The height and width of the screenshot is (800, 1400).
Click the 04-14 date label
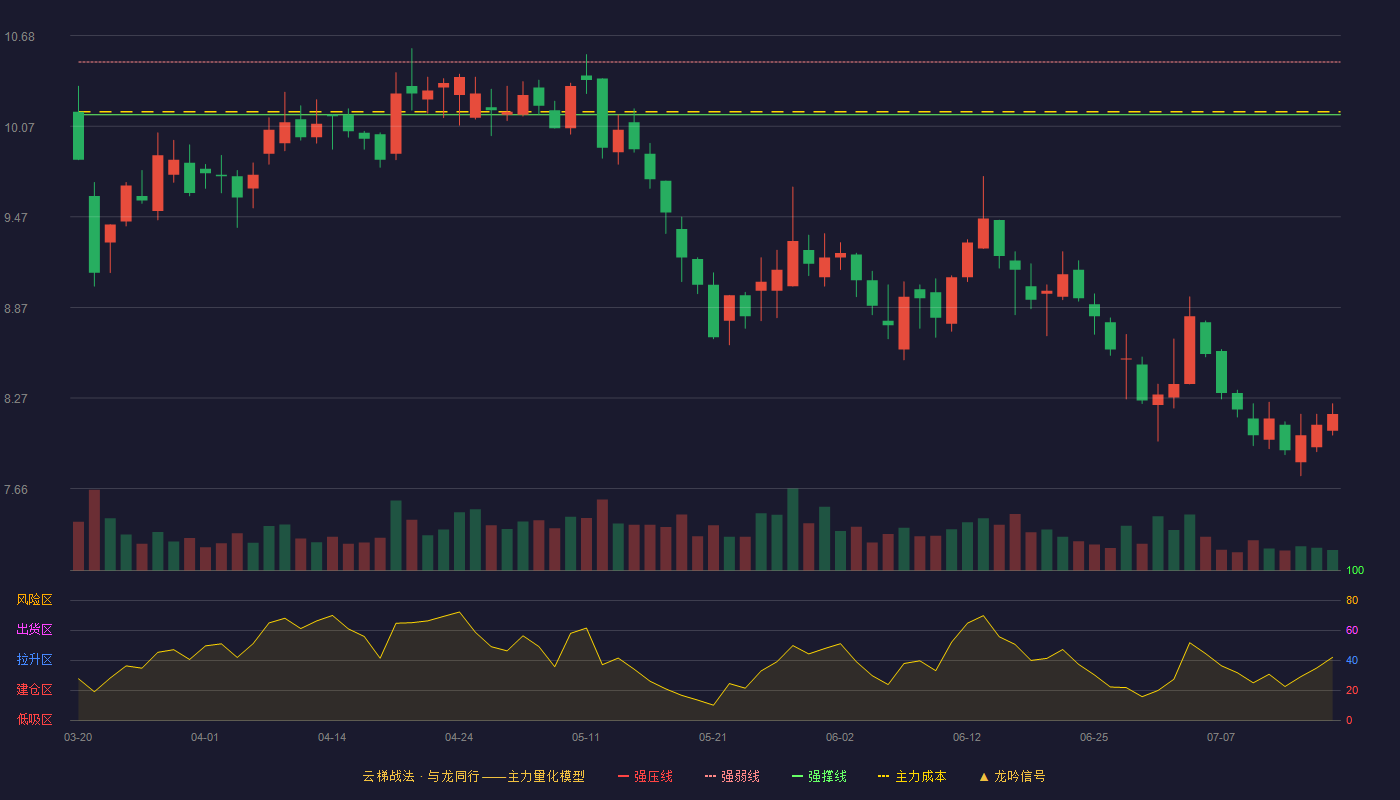[332, 737]
